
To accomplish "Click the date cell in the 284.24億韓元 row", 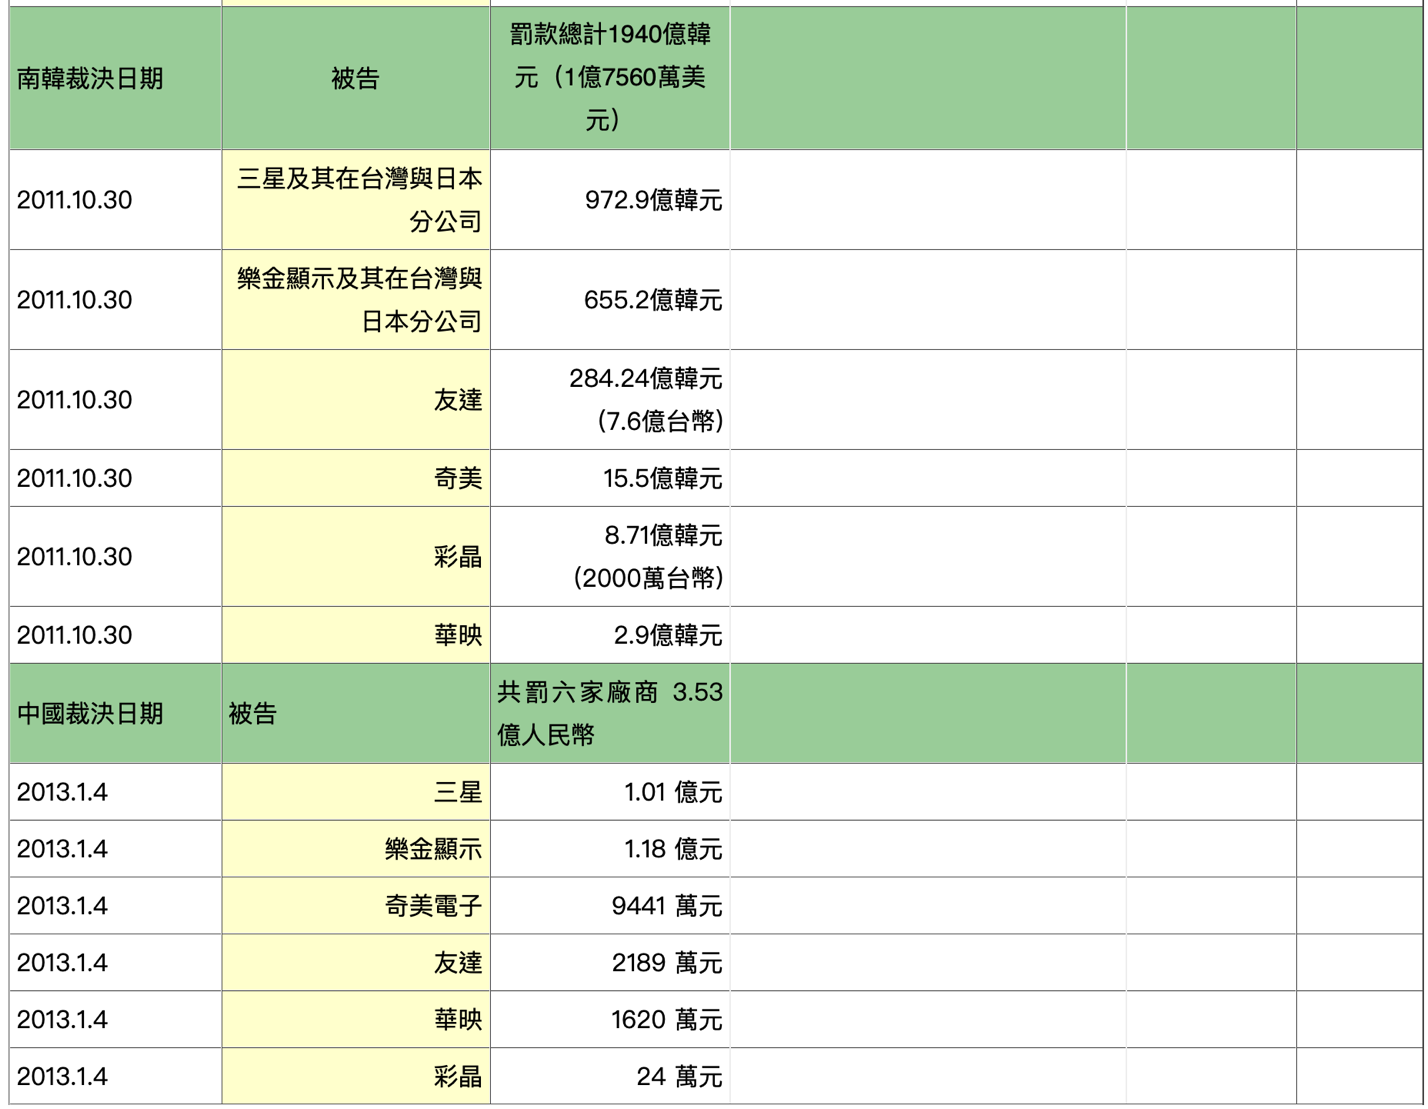I will click(x=115, y=400).
